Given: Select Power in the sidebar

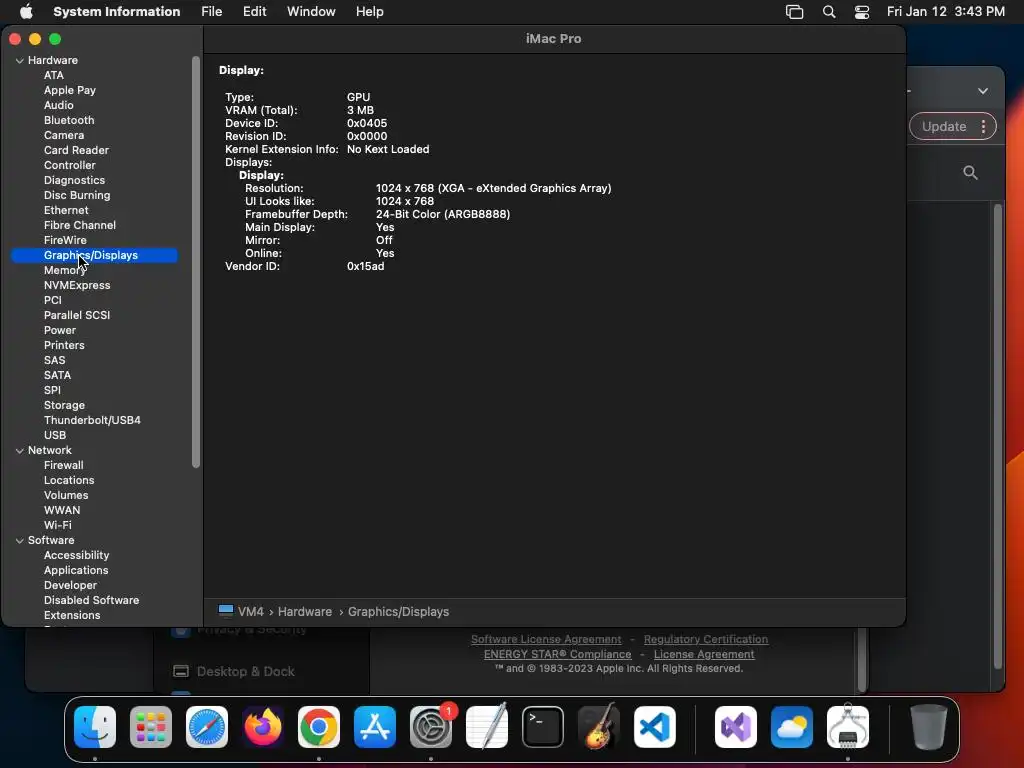Looking at the screenshot, I should [x=59, y=330].
